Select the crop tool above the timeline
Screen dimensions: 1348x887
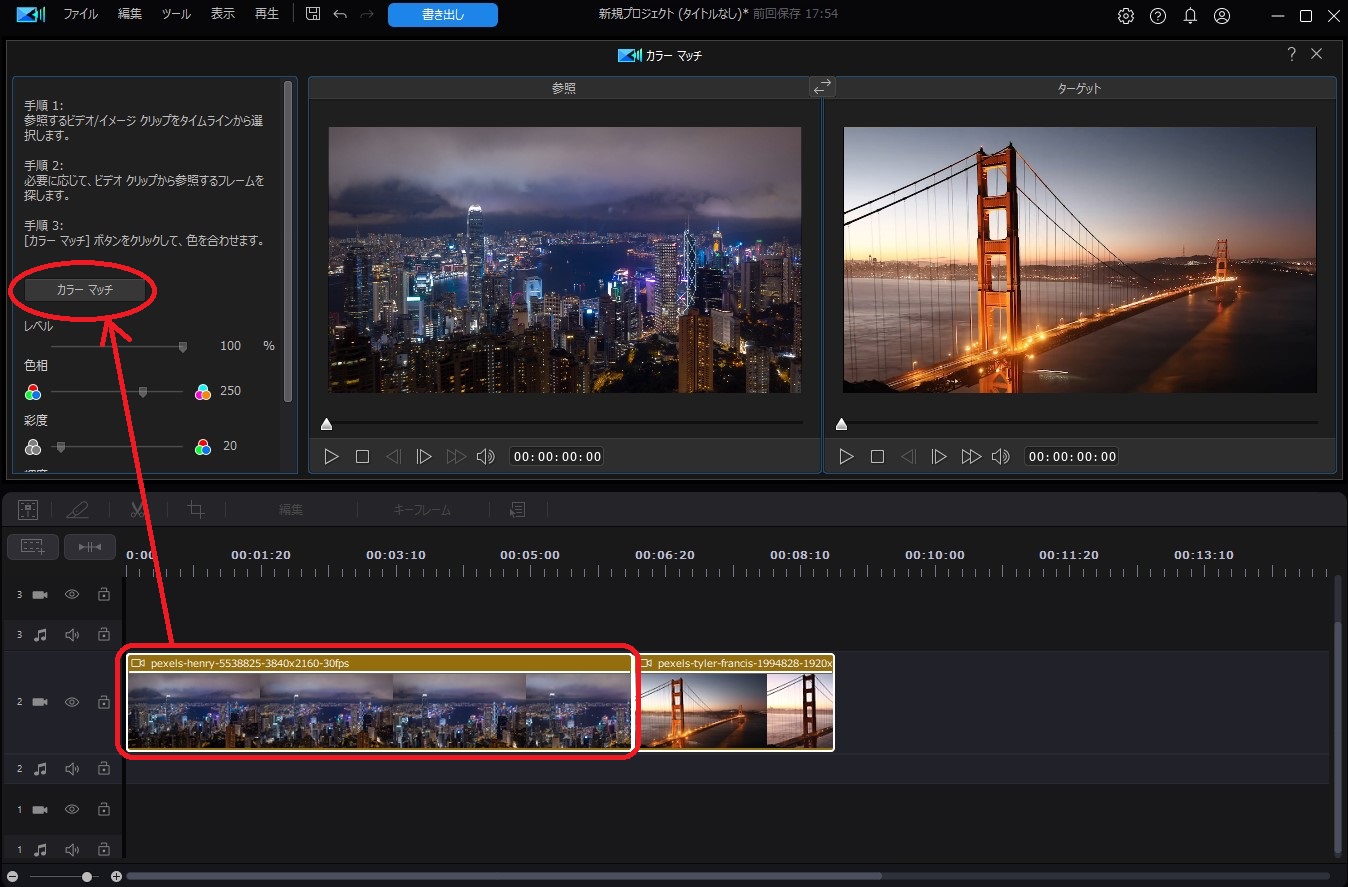(x=196, y=509)
